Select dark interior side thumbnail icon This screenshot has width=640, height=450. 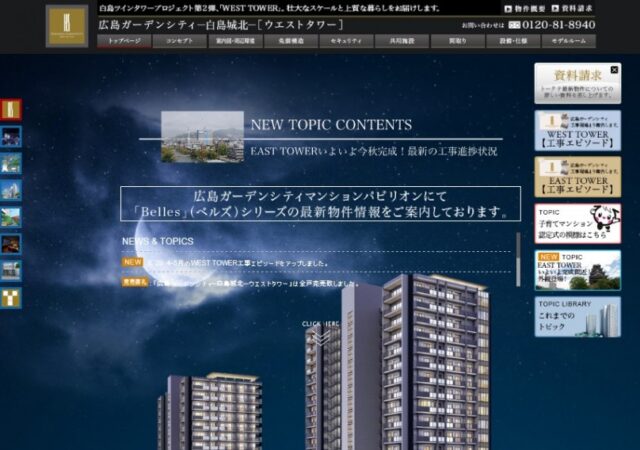click(11, 244)
